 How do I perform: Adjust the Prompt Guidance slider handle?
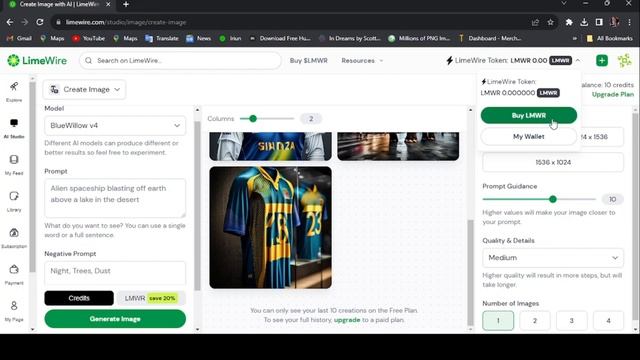(553, 199)
